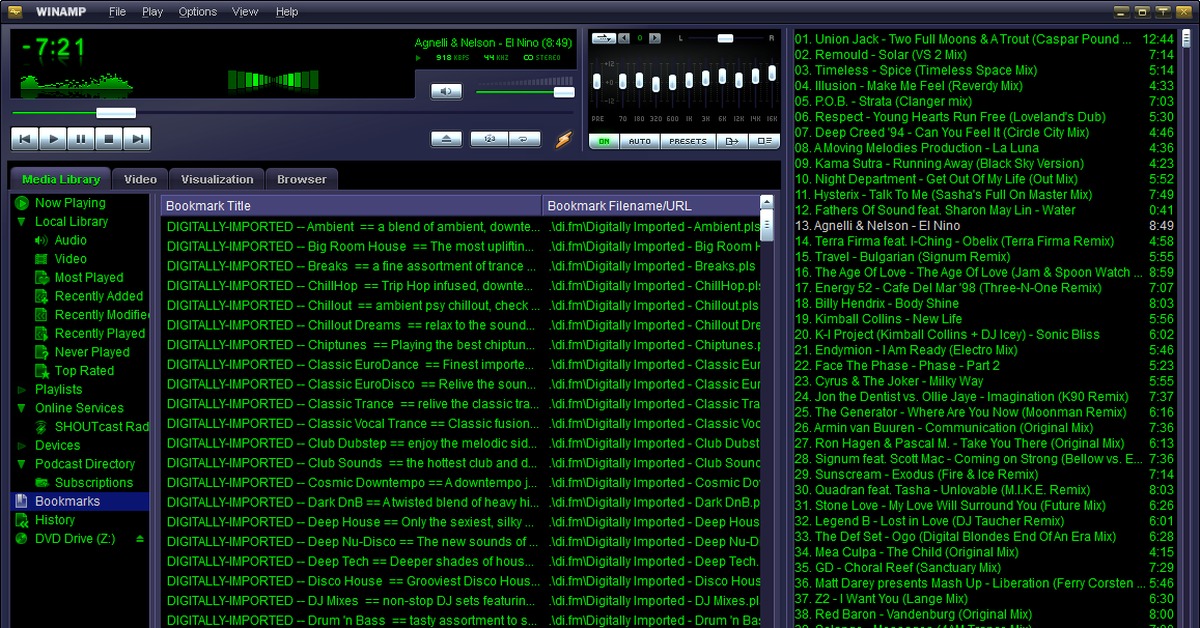Click the Bookmarks page icon

[x=22, y=501]
